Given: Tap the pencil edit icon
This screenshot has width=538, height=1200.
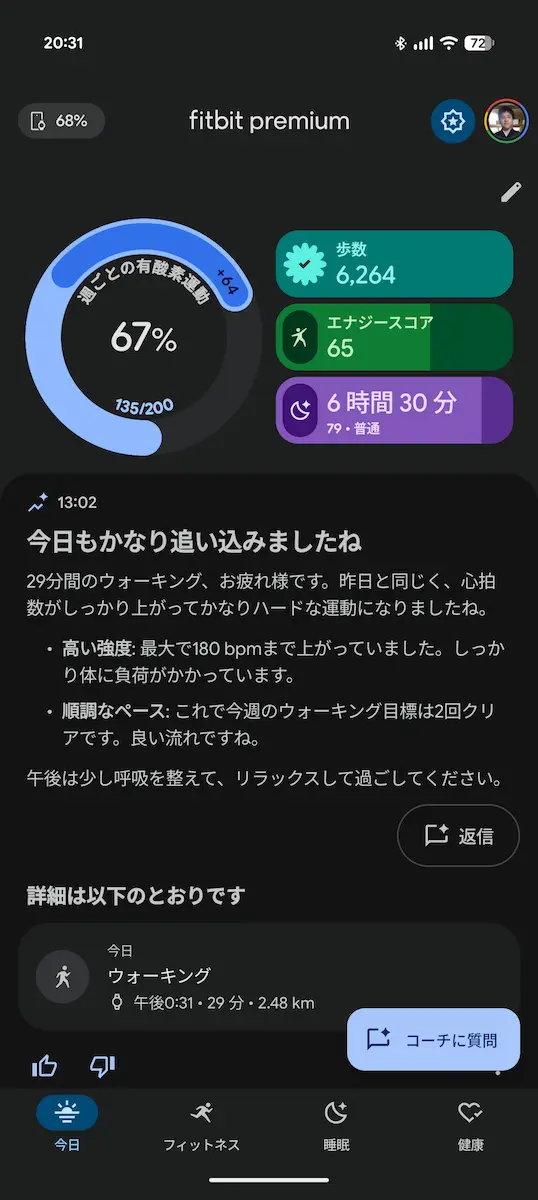Looking at the screenshot, I should 511,192.
